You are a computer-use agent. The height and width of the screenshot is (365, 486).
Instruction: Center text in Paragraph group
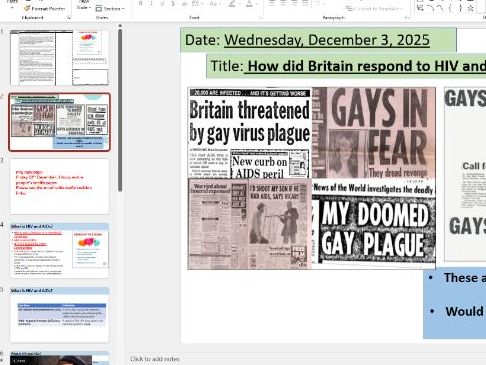pos(283,3)
